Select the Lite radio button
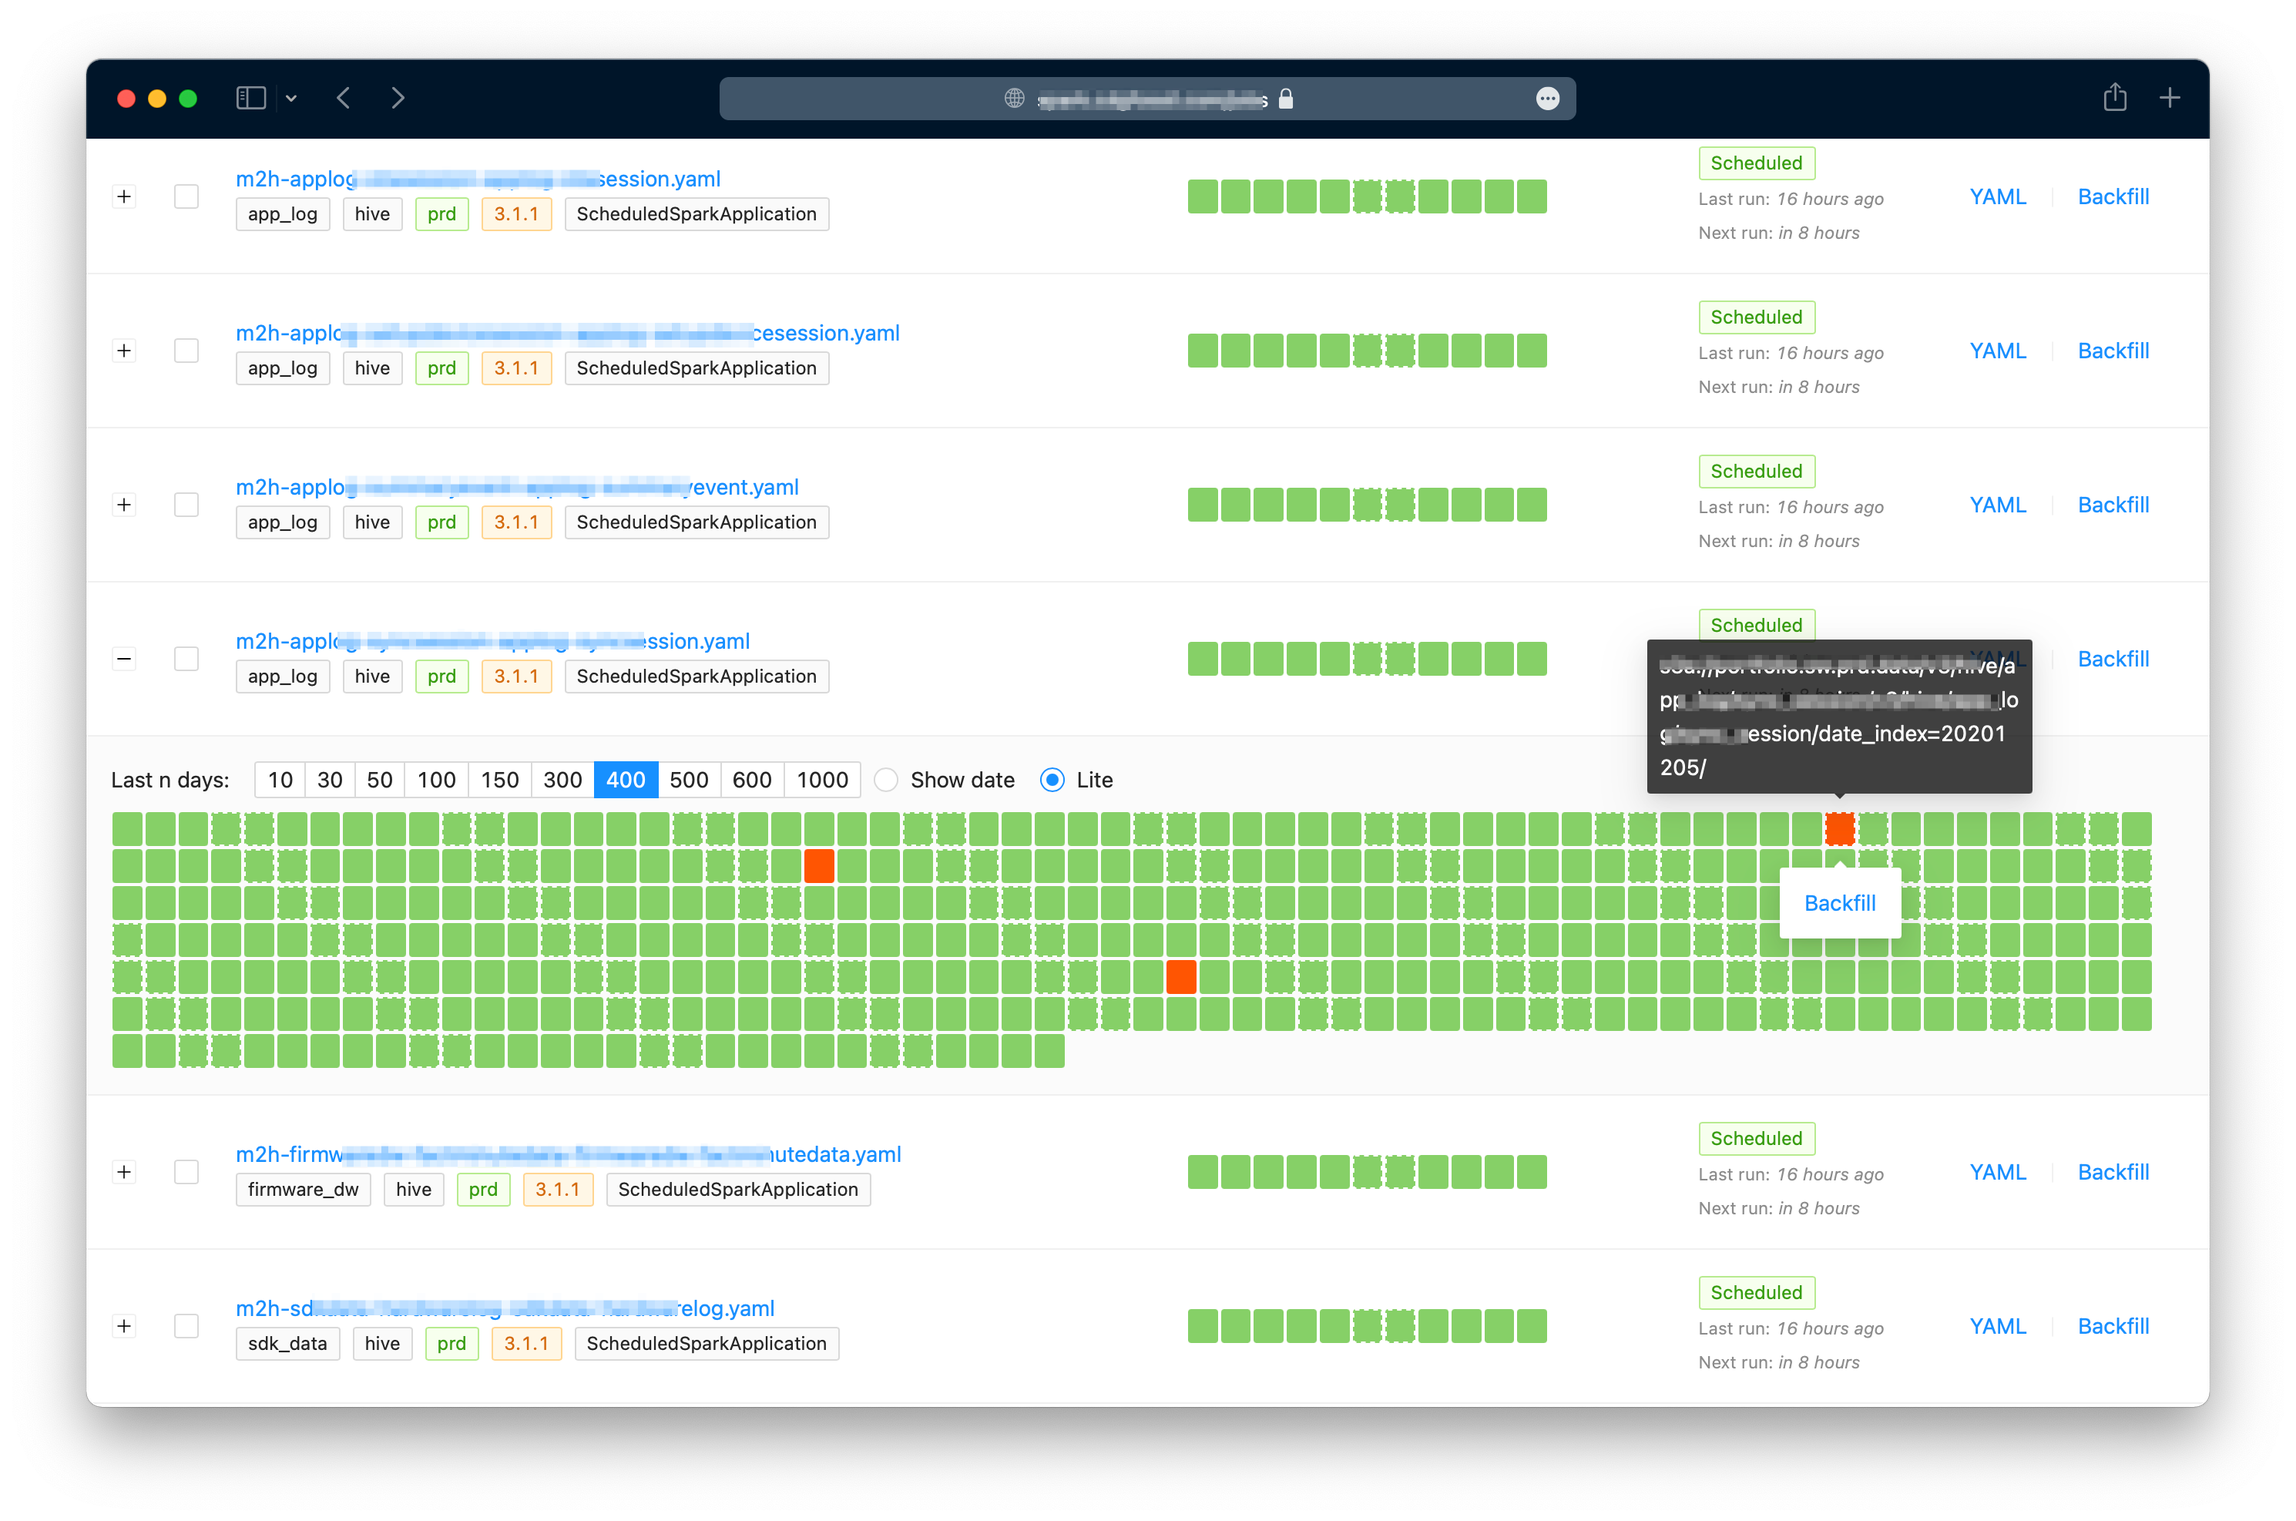Image resolution: width=2296 pixels, height=1521 pixels. tap(1051, 779)
